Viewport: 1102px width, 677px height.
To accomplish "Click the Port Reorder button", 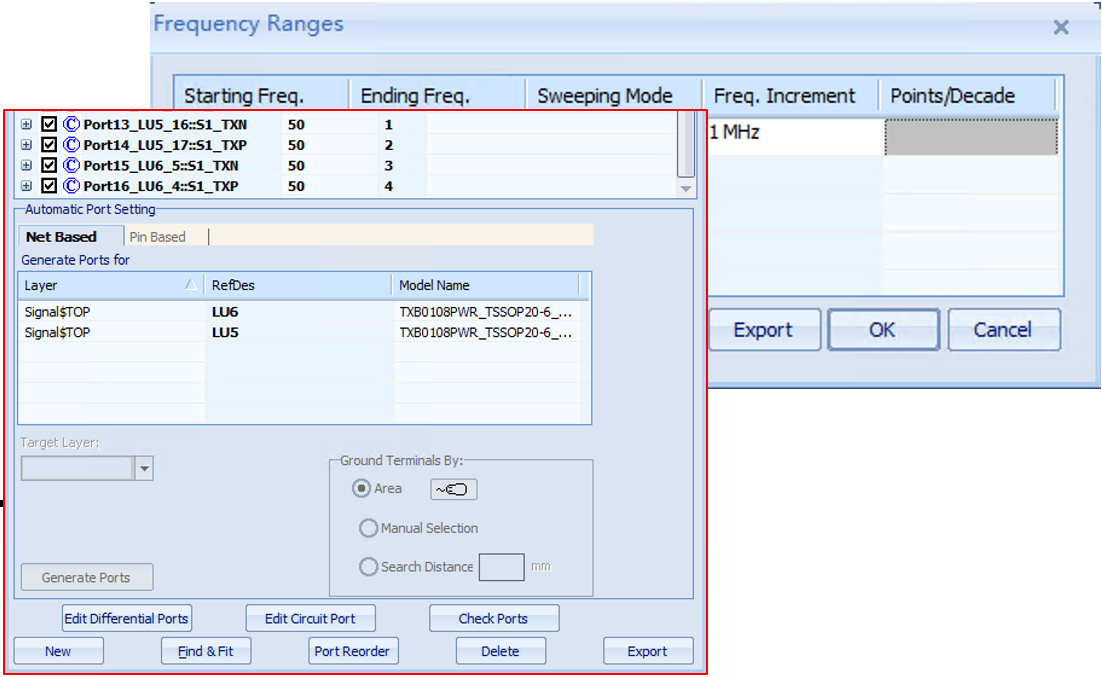I will tap(353, 651).
